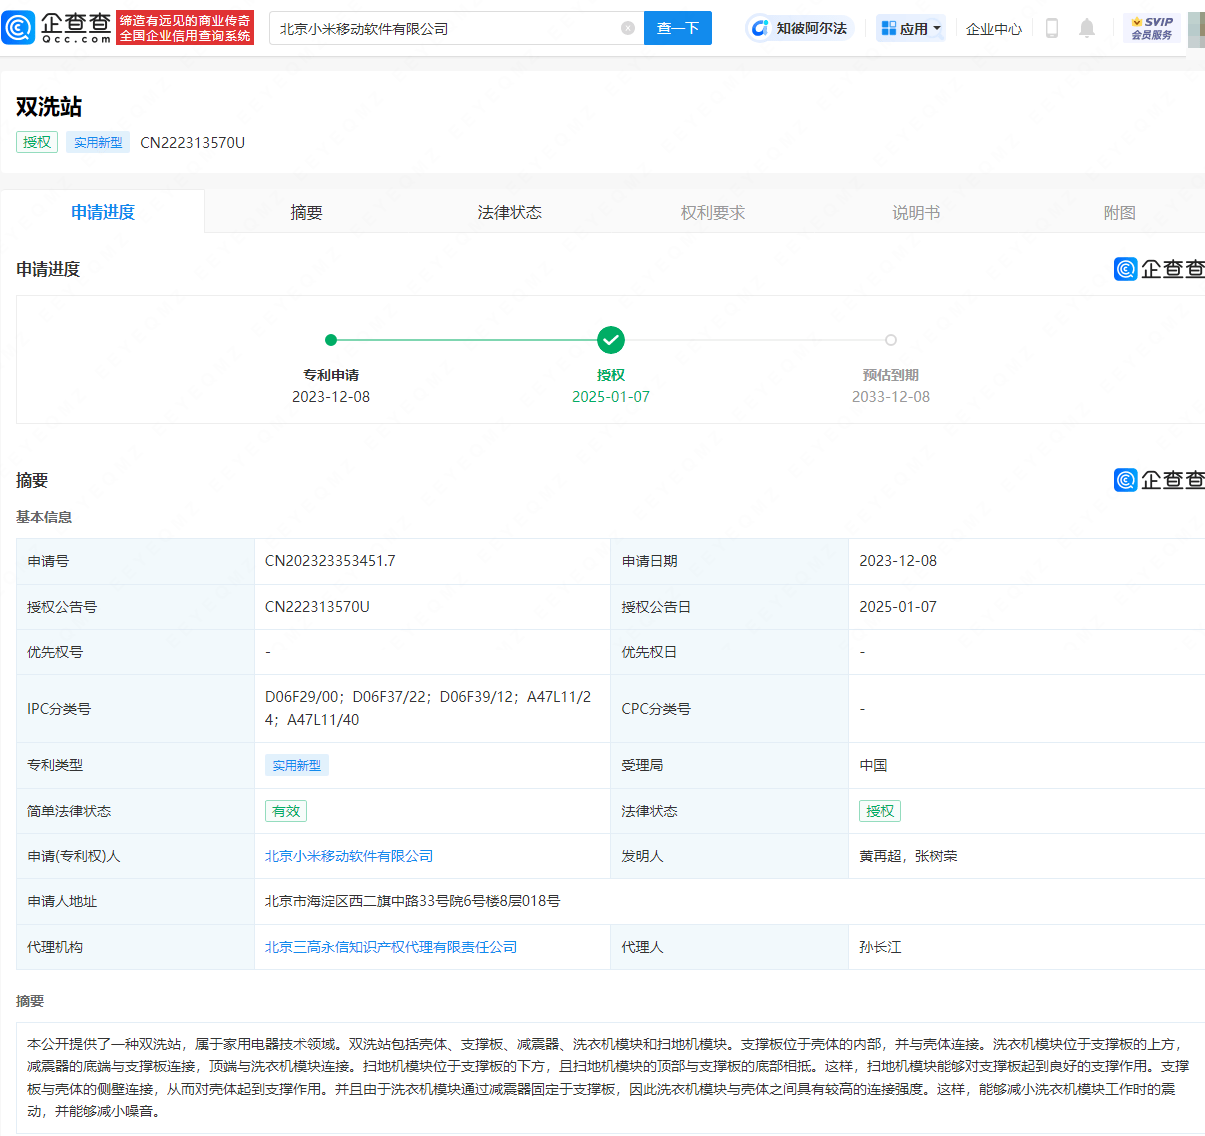View the 说明书 tab
Image resolution: width=1205 pixels, height=1136 pixels.
click(916, 212)
